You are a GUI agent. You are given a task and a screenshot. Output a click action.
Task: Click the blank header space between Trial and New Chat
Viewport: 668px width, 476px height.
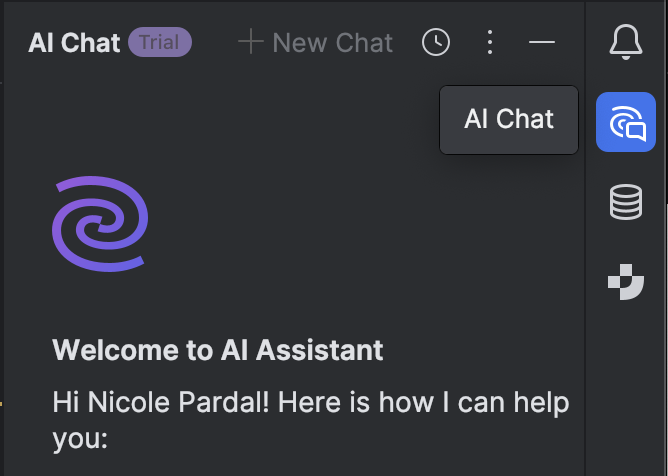(x=214, y=43)
